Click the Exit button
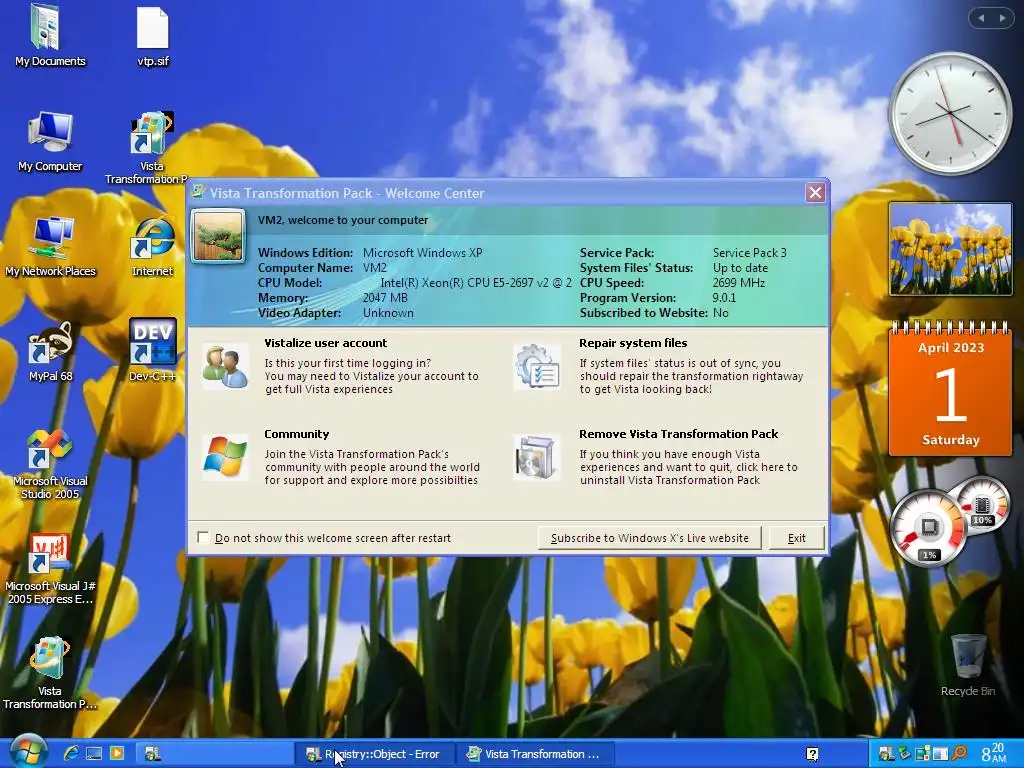The image size is (1024, 768). point(796,538)
